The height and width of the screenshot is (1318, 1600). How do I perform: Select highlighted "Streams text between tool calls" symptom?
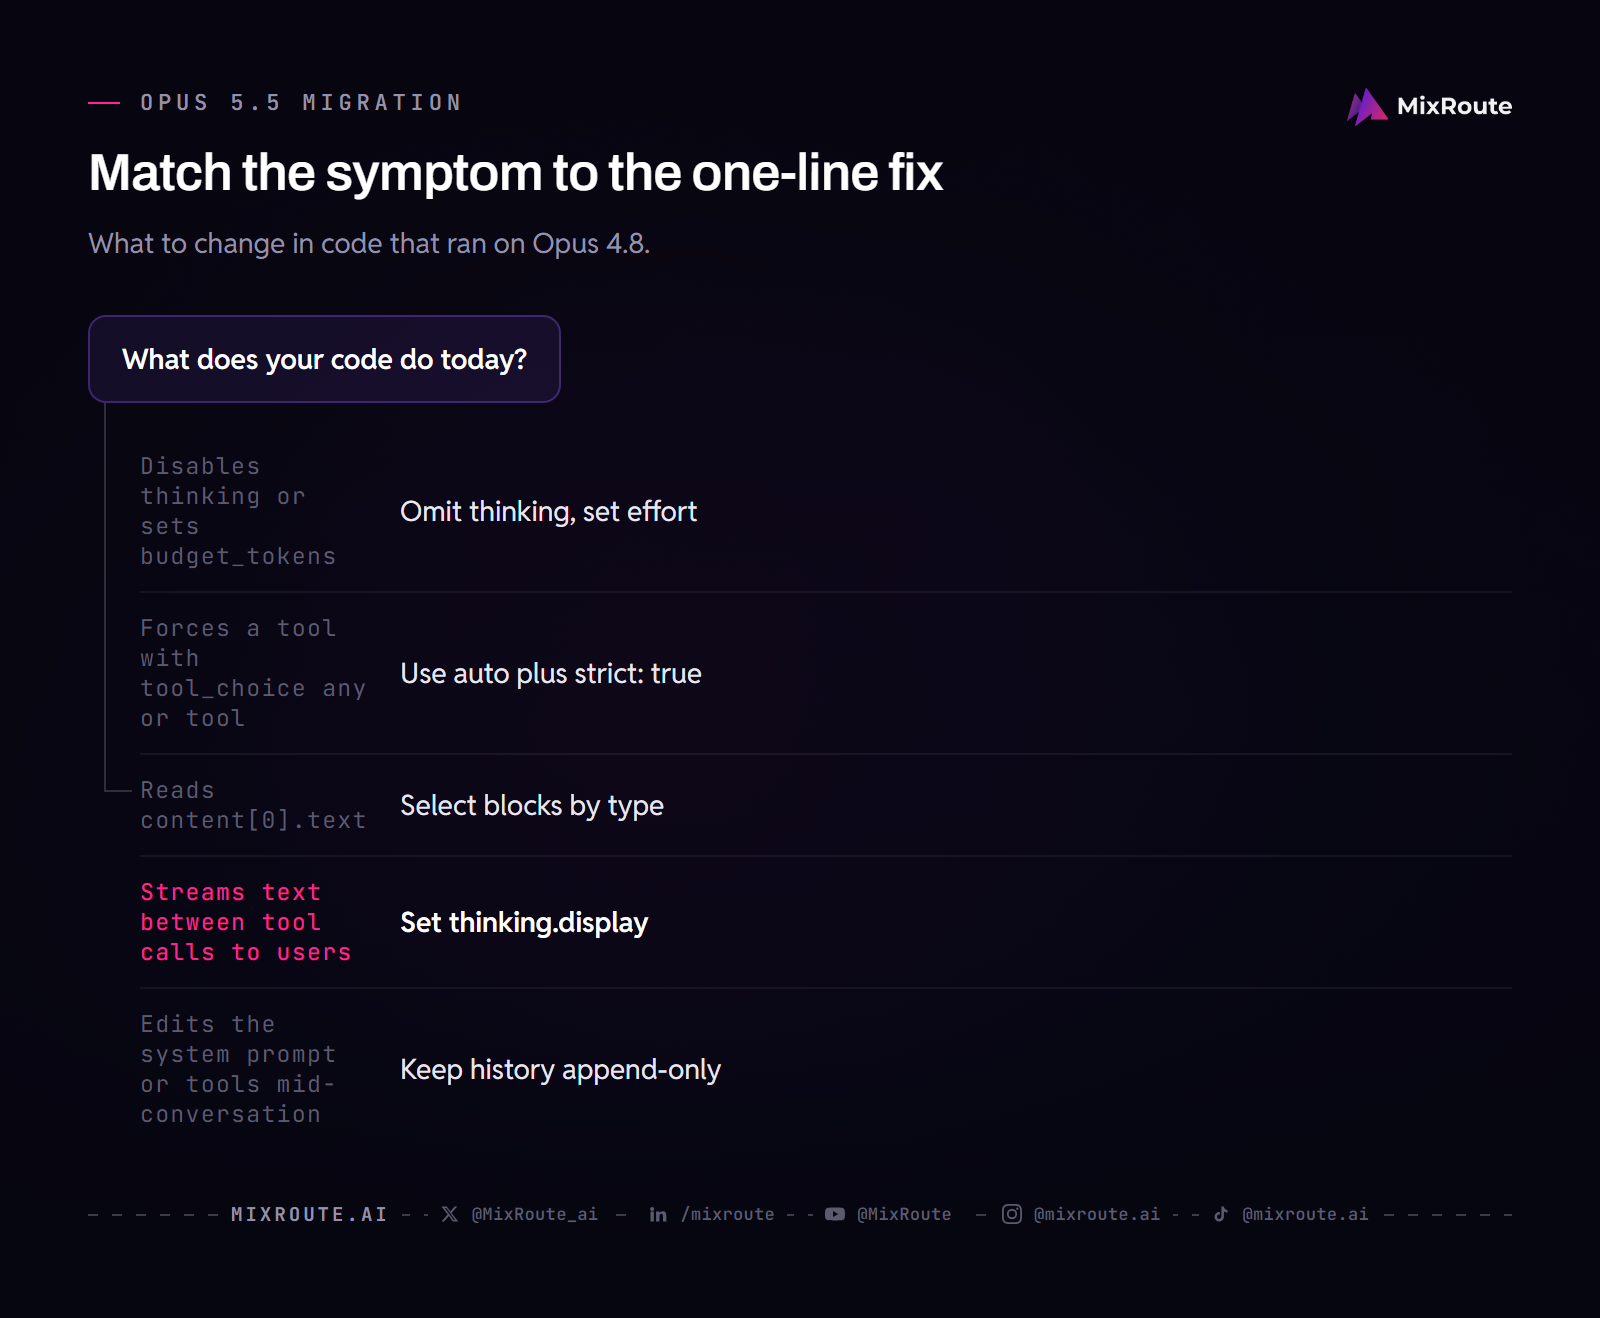click(246, 922)
